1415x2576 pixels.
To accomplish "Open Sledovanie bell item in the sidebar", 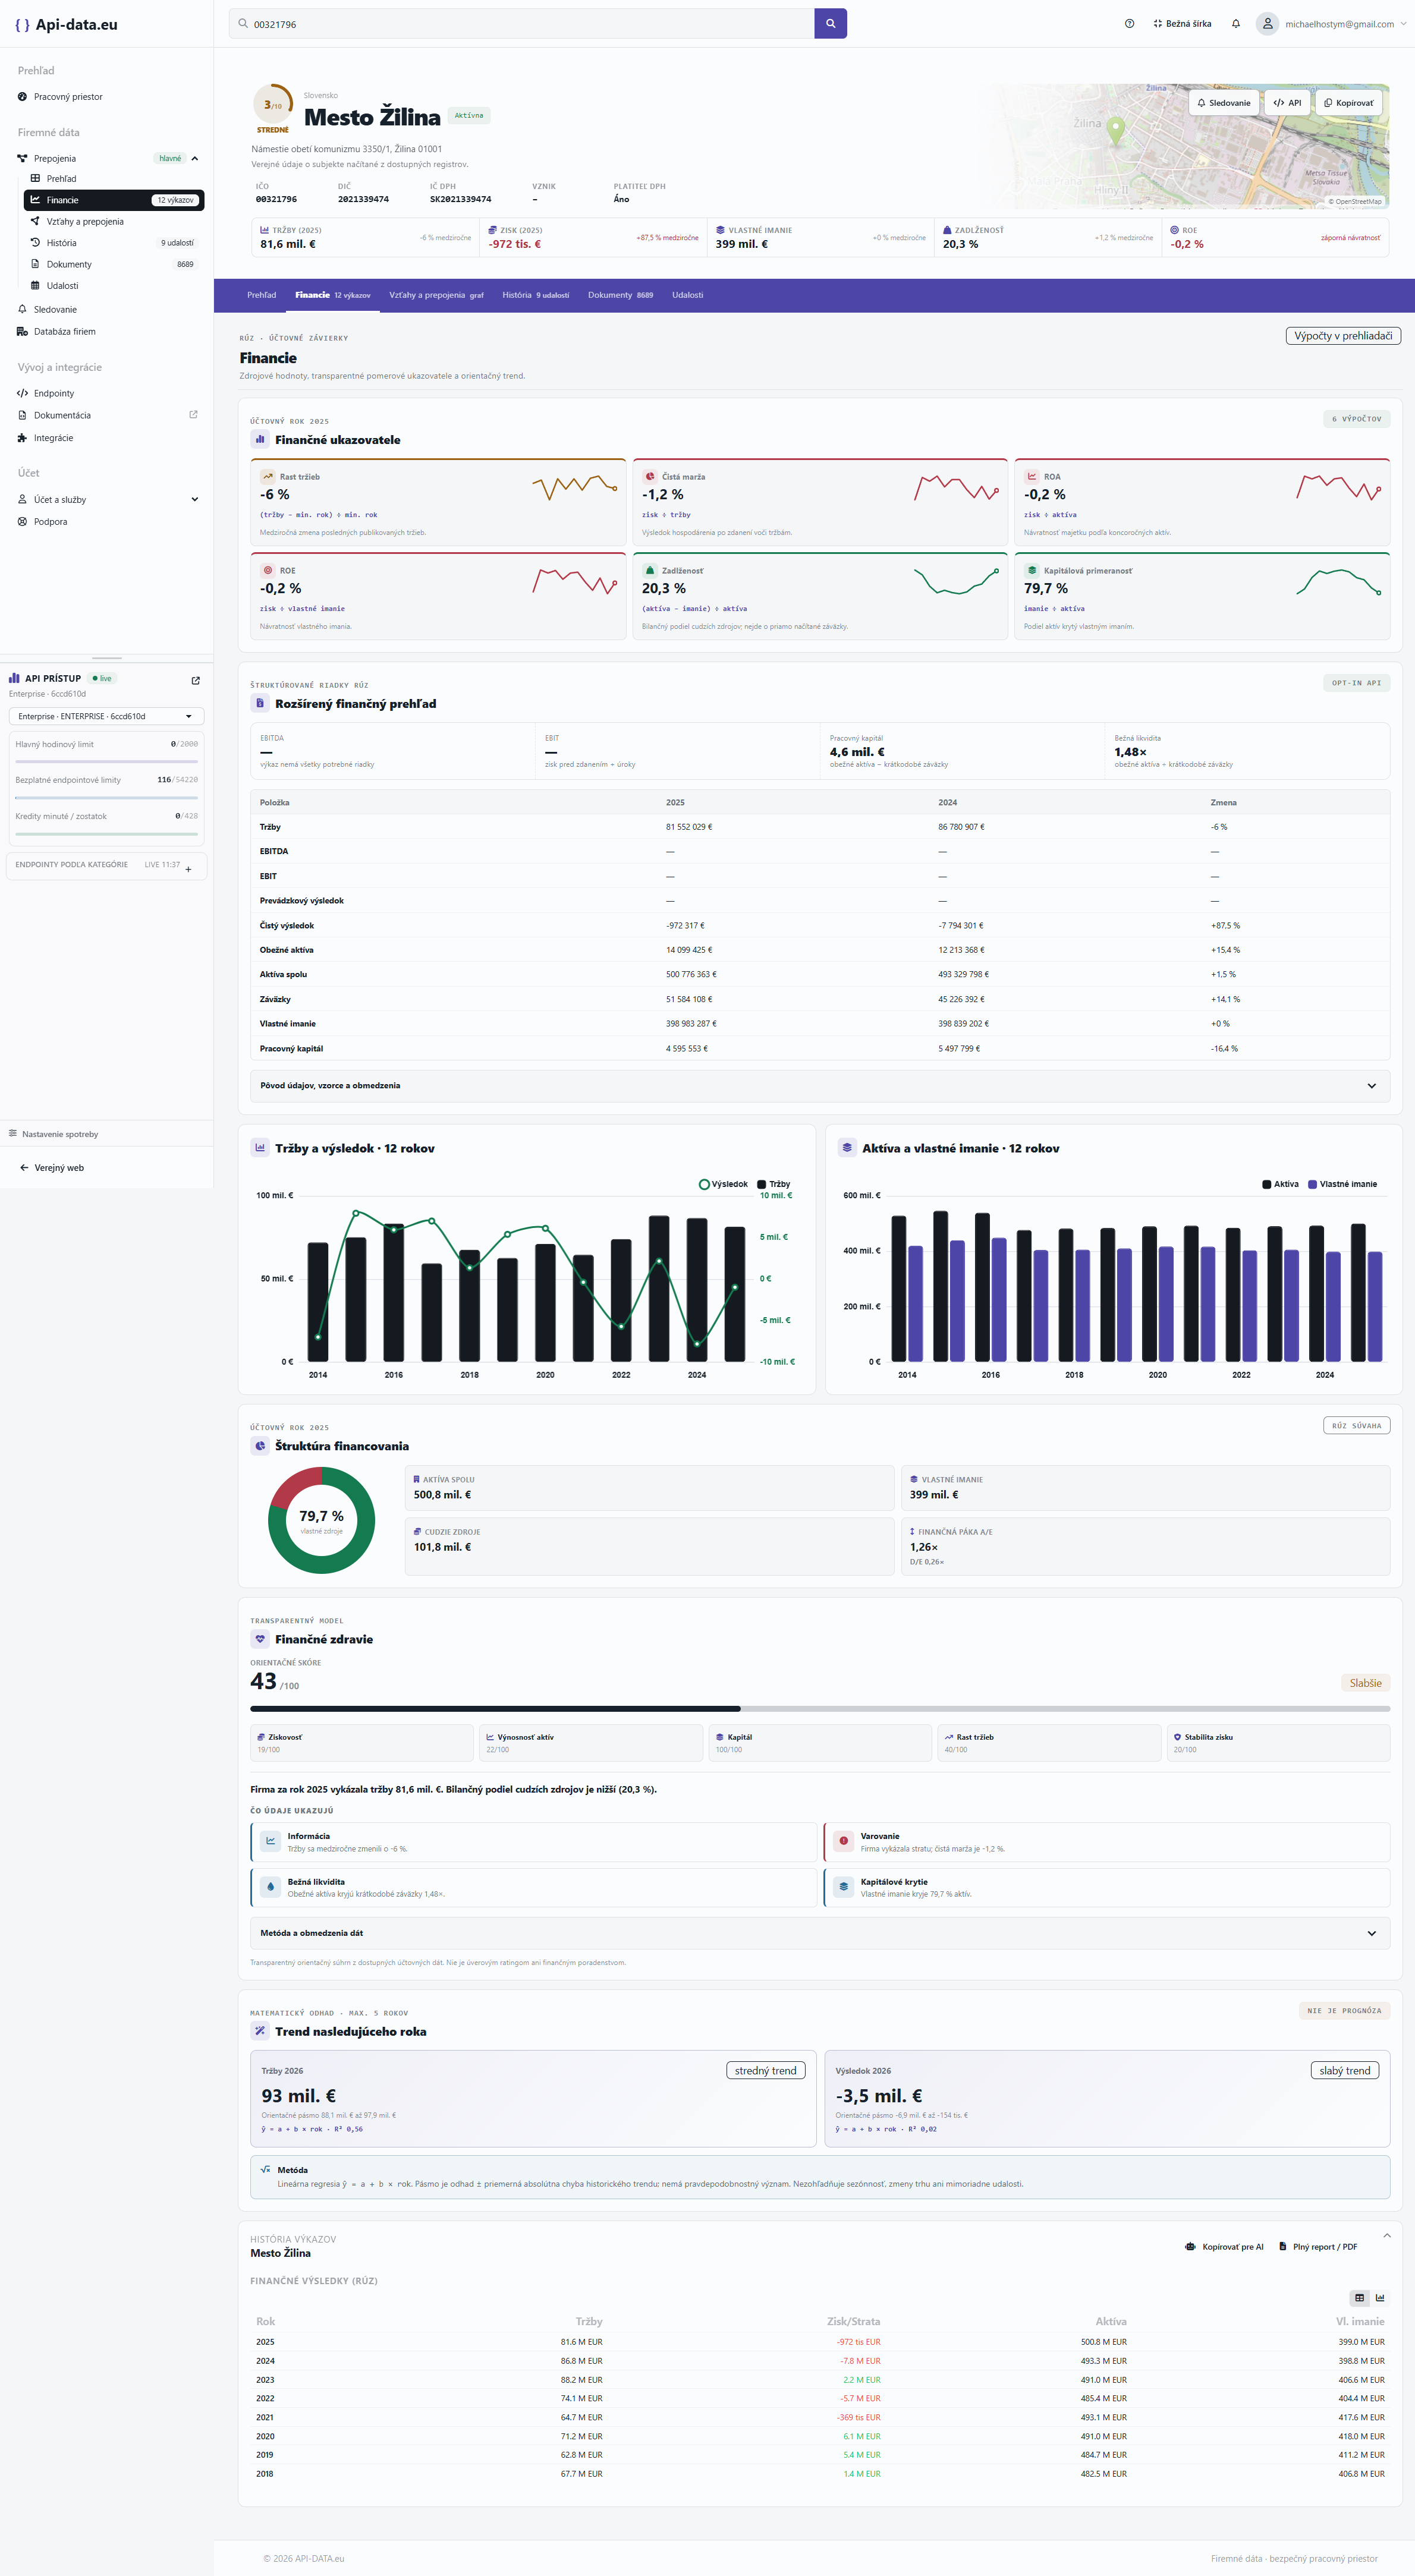I will [x=106, y=310].
